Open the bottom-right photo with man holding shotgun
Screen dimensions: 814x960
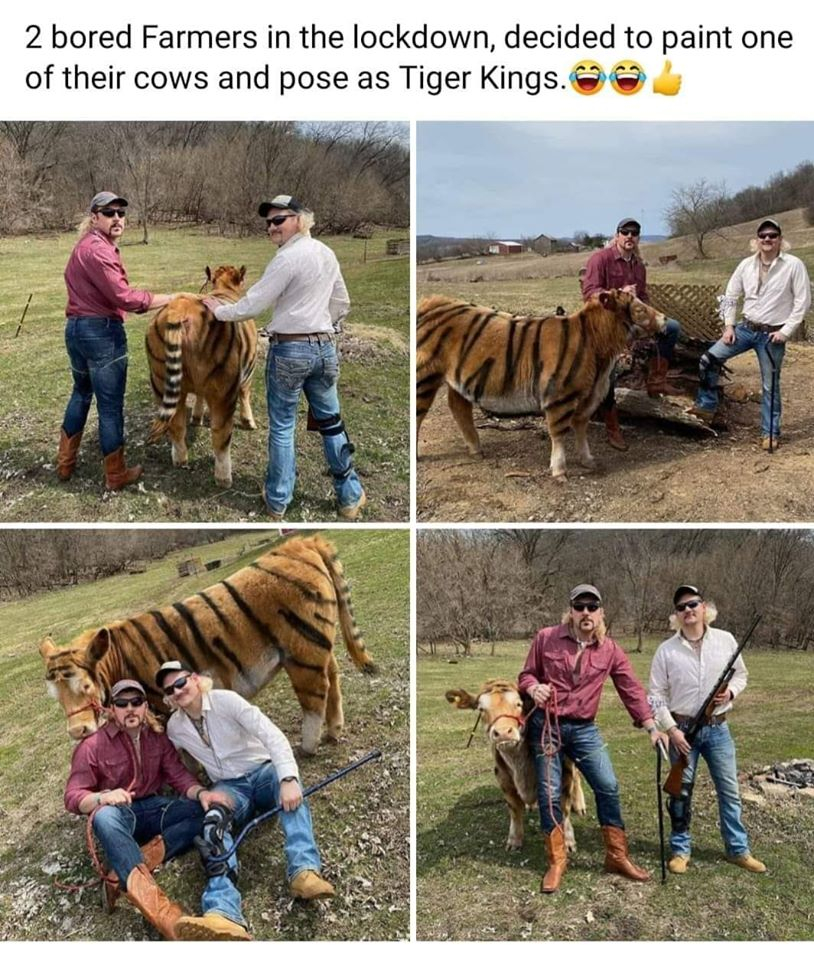coord(615,735)
